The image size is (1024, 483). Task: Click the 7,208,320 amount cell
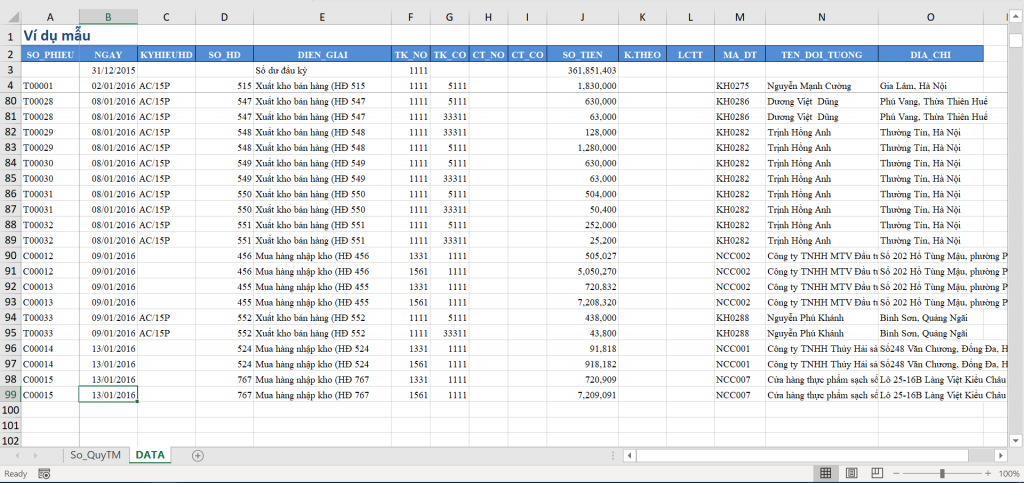[582, 302]
